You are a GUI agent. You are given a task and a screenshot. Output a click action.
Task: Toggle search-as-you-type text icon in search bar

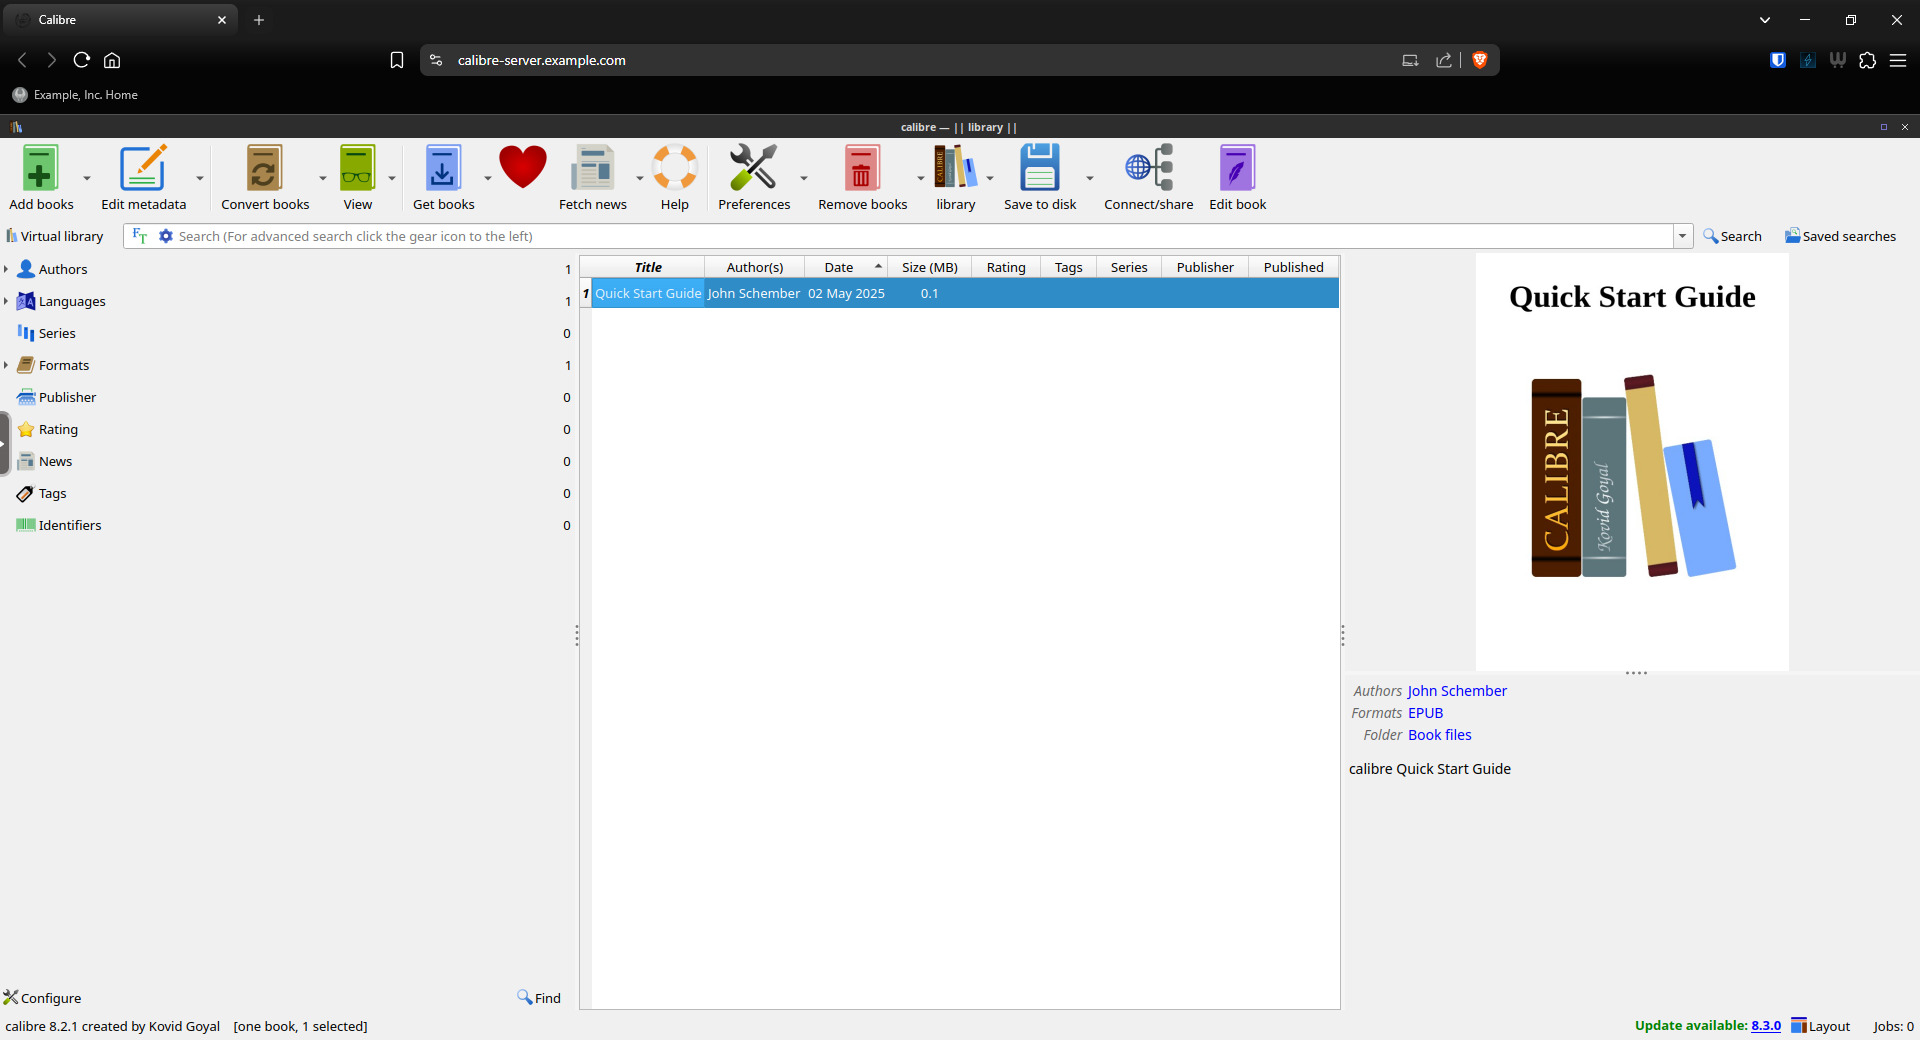pos(140,236)
